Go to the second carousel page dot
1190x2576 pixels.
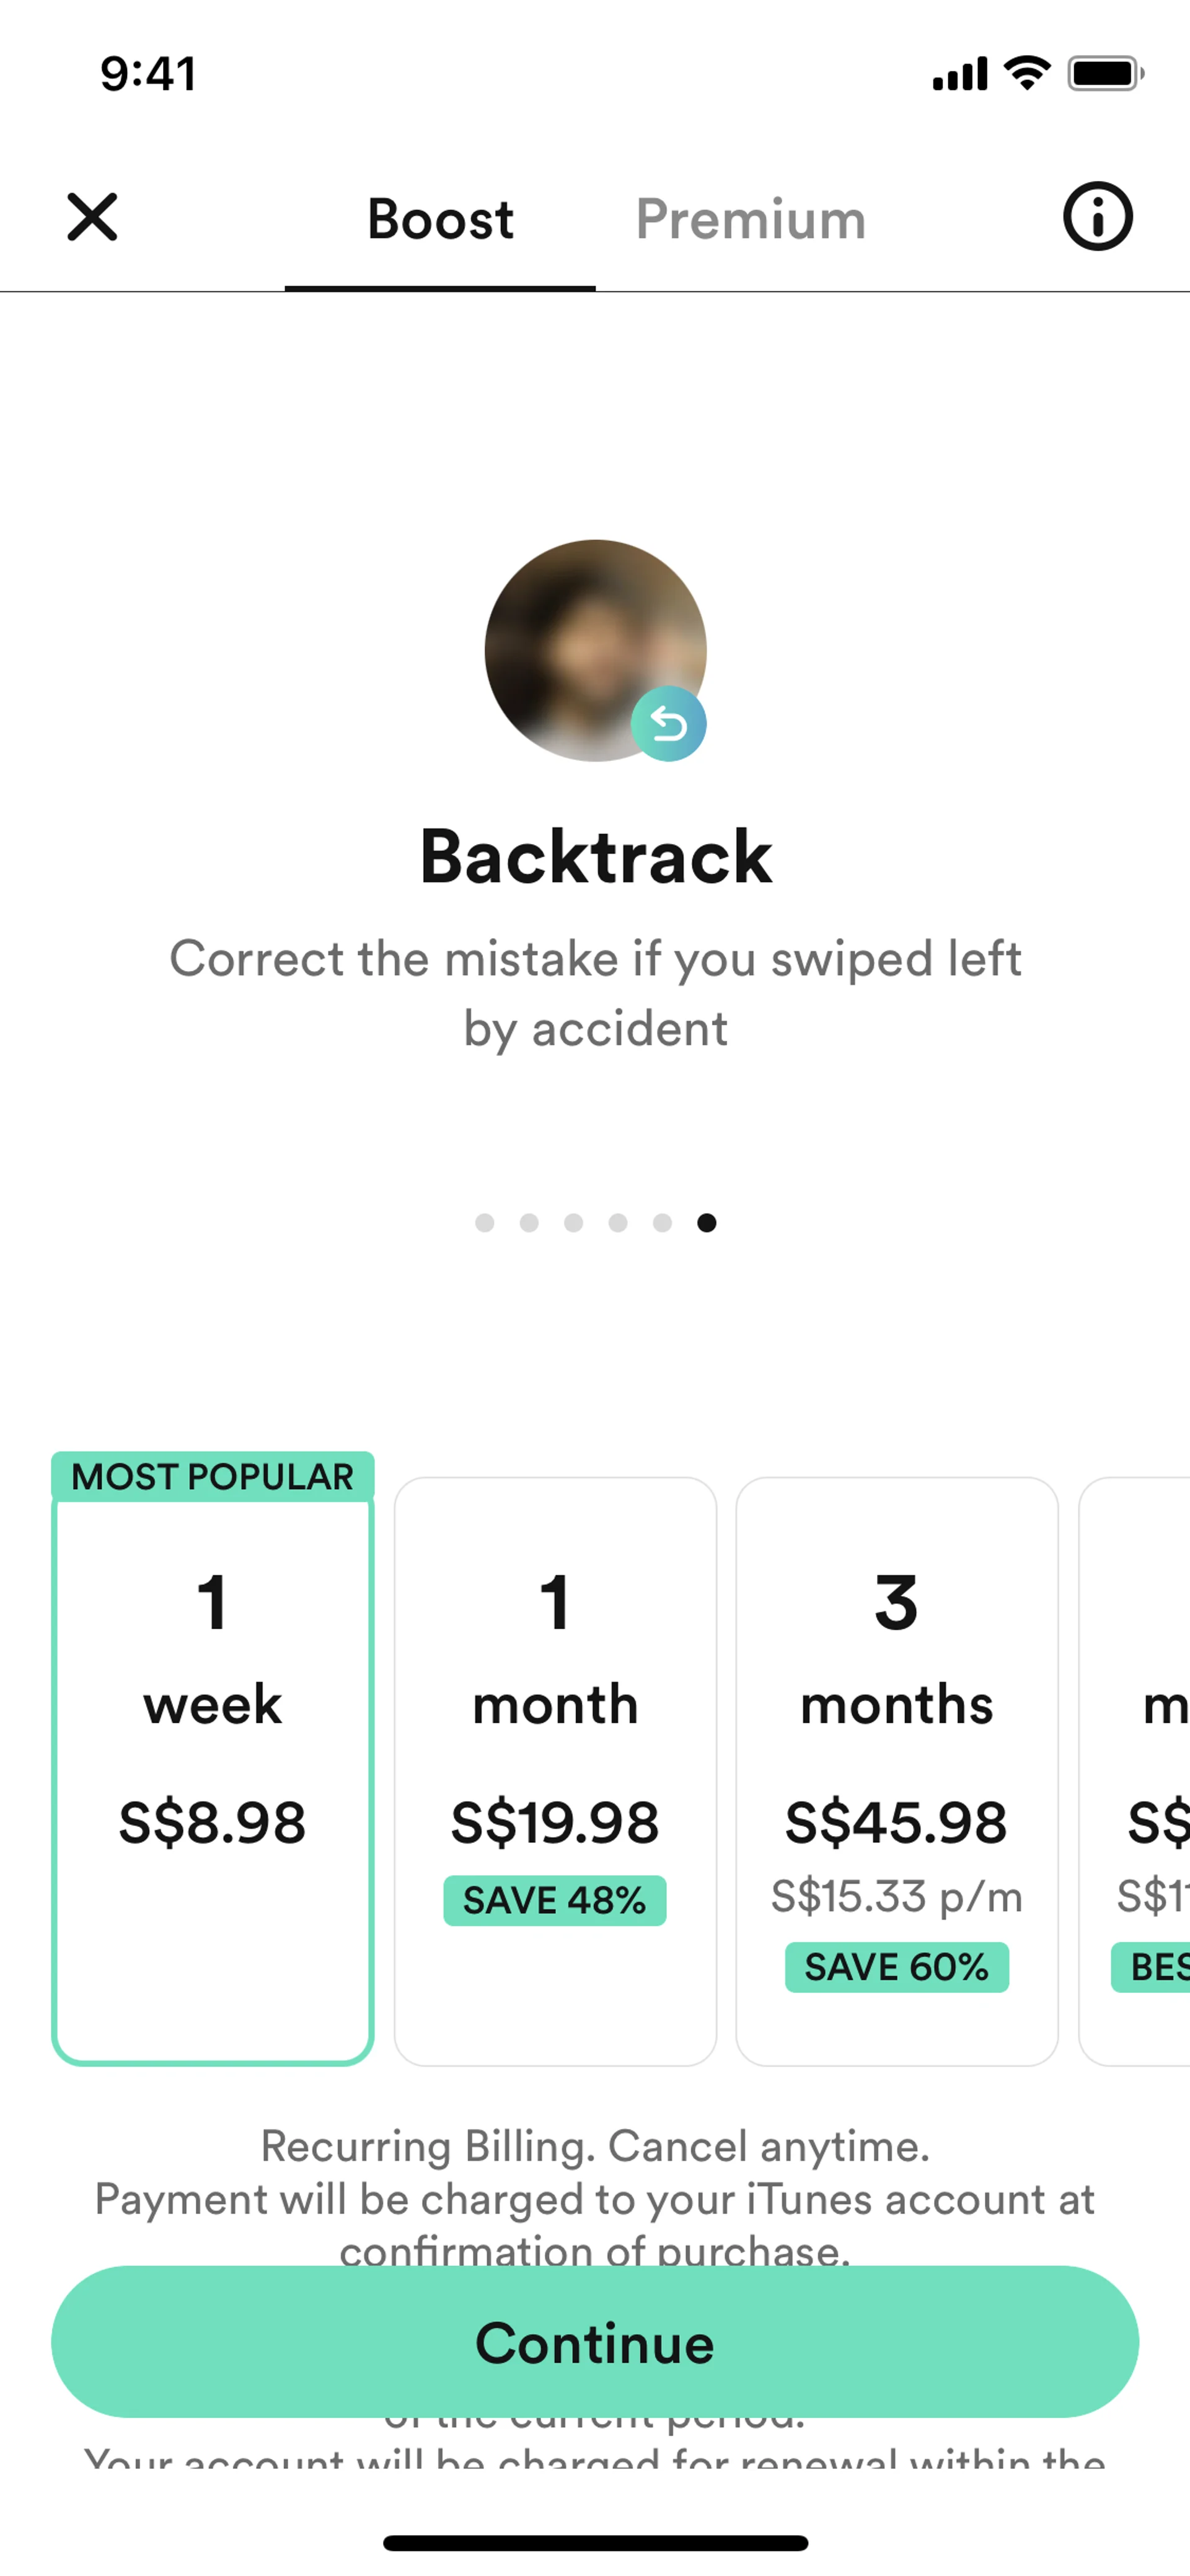[529, 1222]
